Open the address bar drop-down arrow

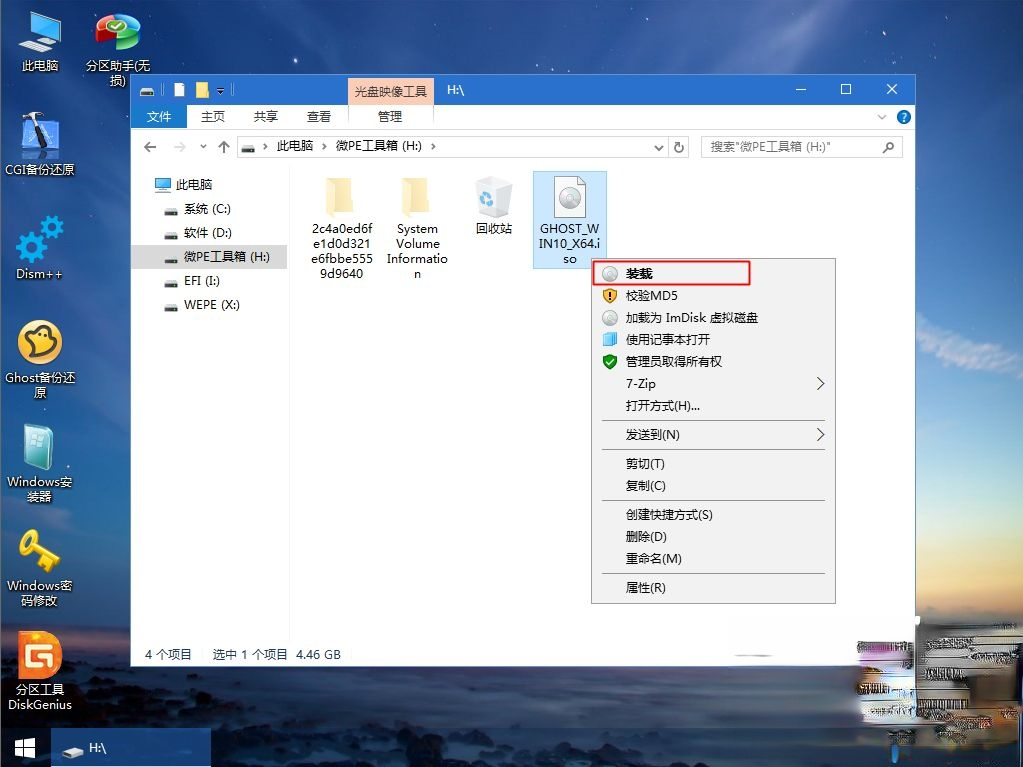click(x=658, y=146)
